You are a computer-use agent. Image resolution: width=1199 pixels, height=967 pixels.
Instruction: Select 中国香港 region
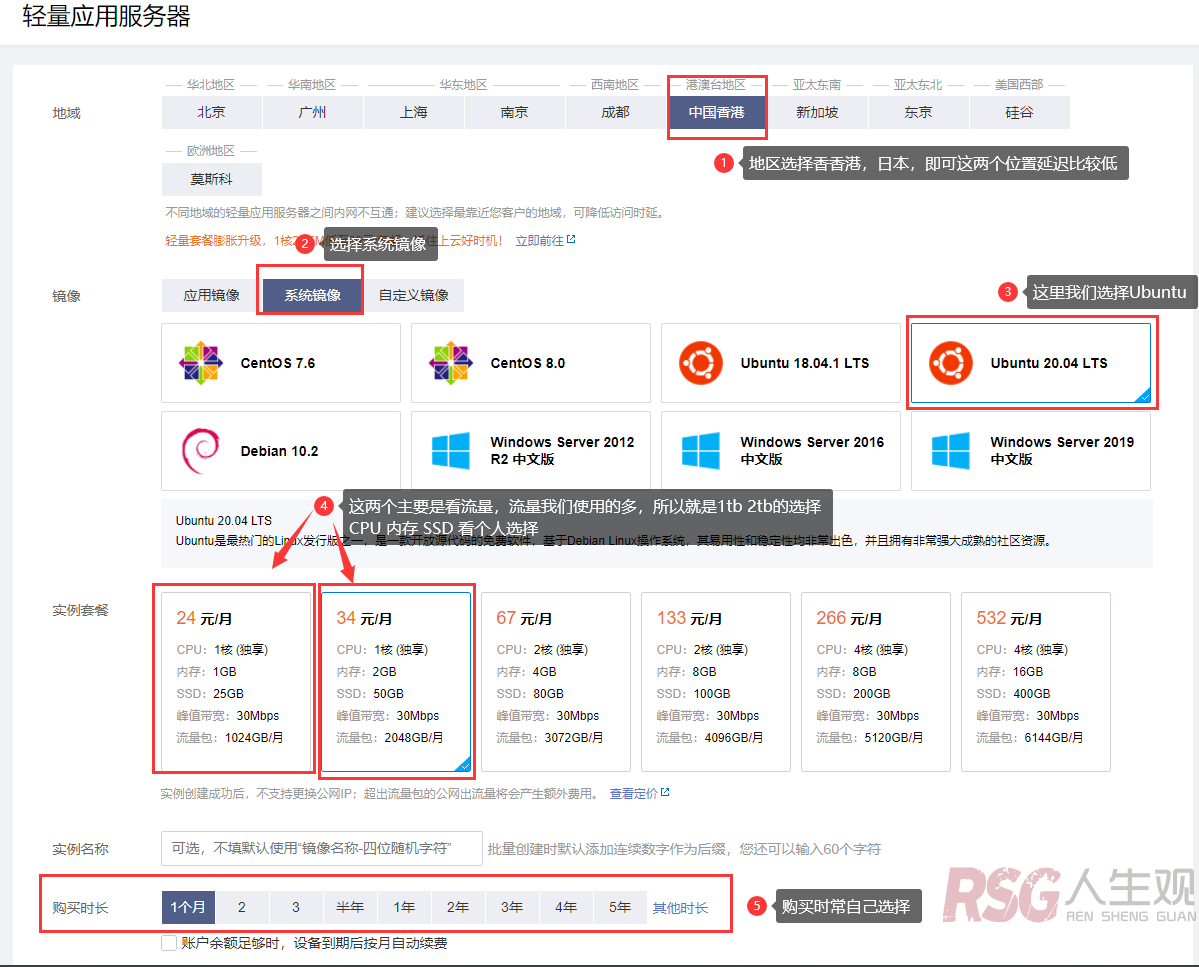point(716,112)
